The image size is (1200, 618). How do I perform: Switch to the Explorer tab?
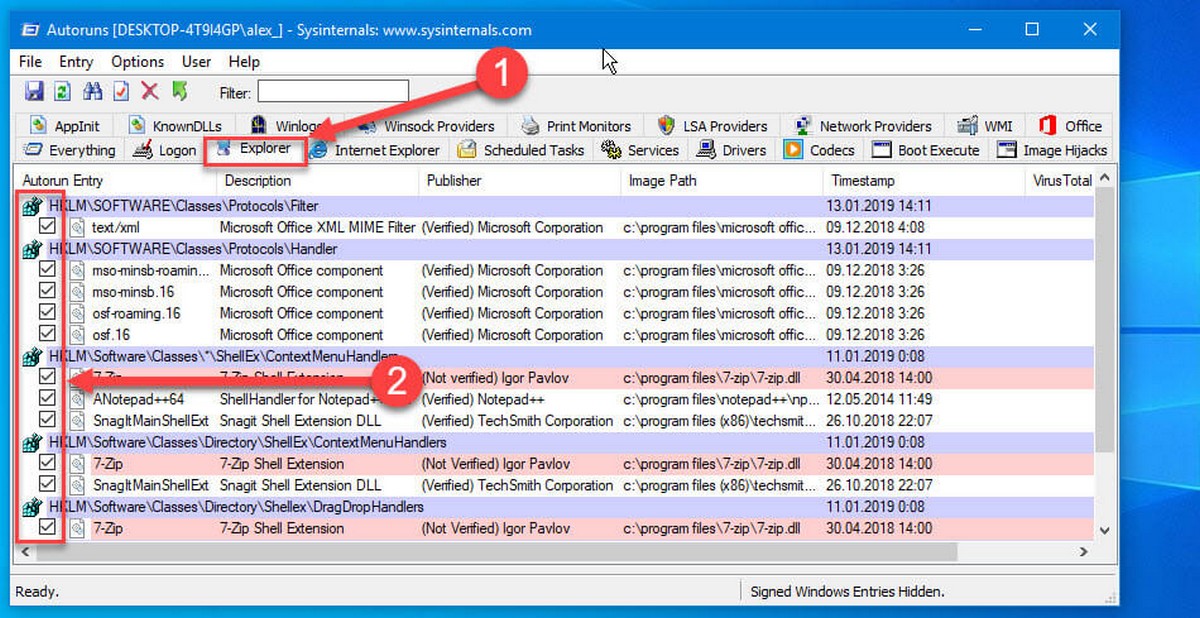[254, 150]
